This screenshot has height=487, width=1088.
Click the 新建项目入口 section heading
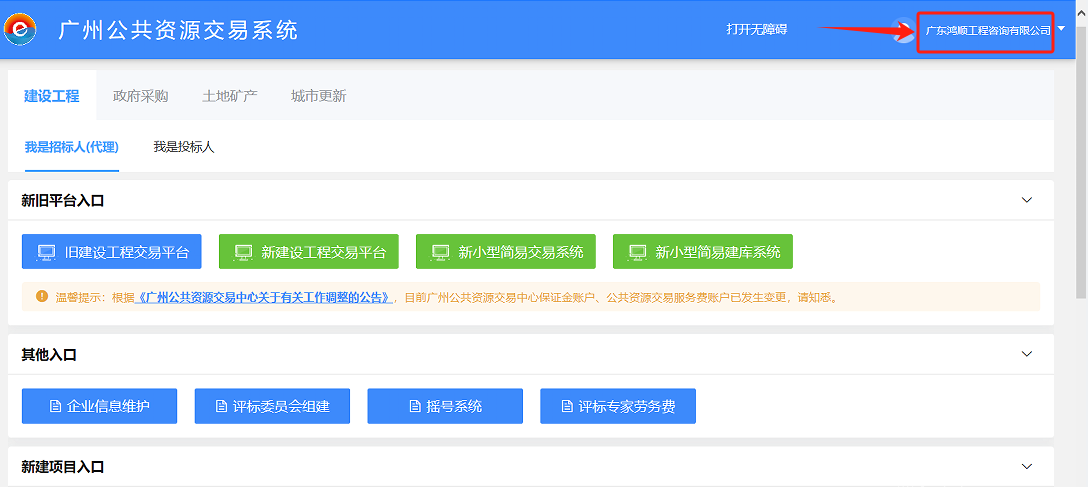63,467
